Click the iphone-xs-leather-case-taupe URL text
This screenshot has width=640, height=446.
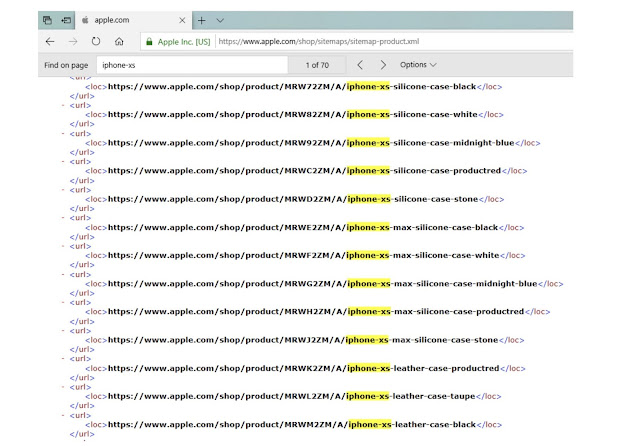[291, 396]
